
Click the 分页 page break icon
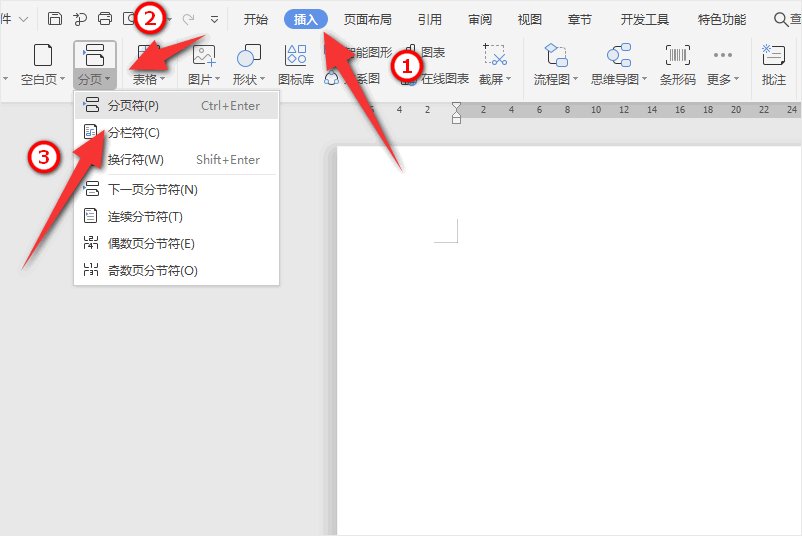coord(95,55)
